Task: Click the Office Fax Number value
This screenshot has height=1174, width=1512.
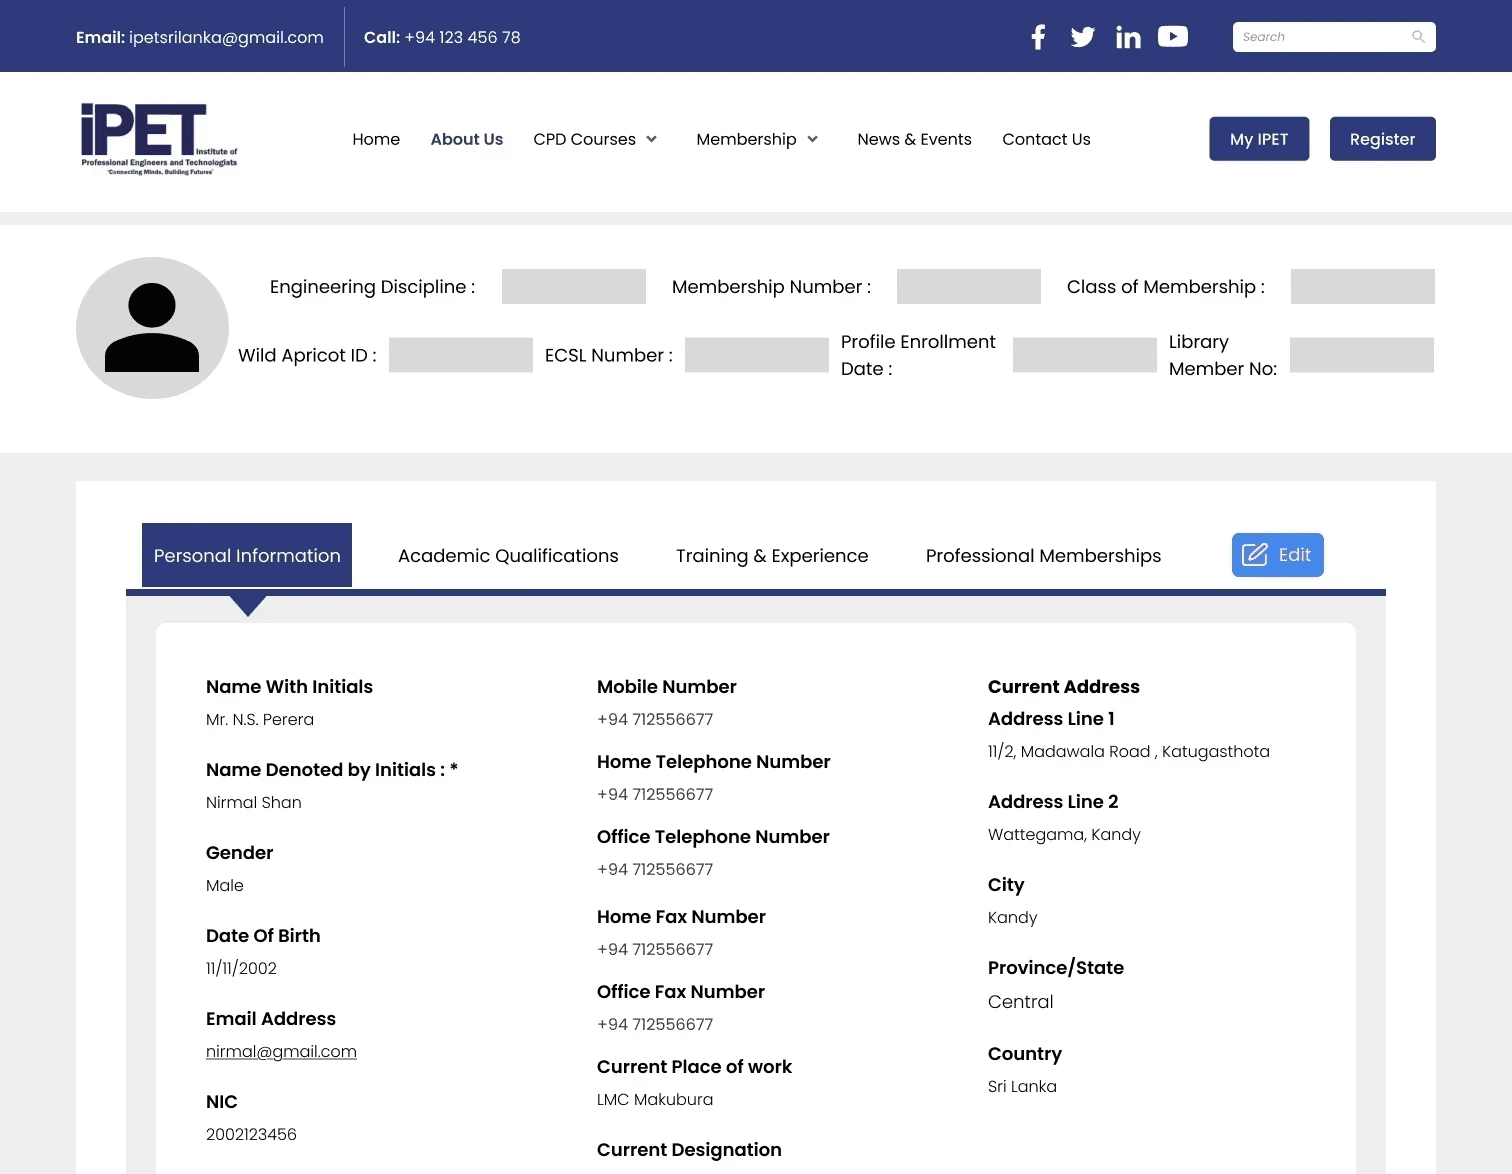Action: (x=655, y=1024)
